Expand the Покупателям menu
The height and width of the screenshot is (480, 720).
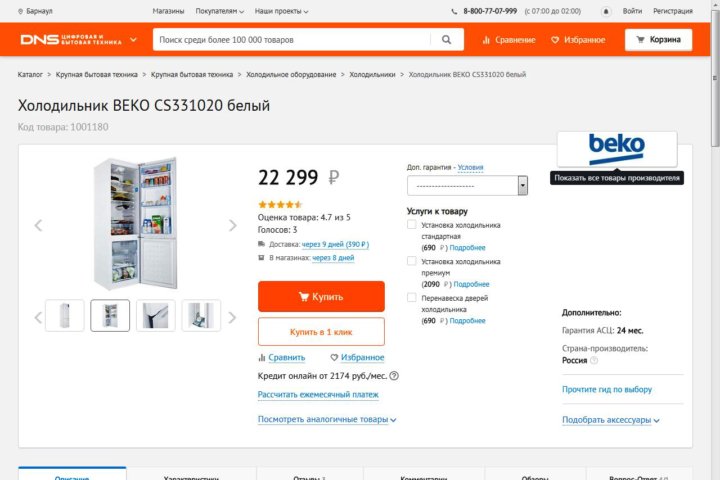219,11
